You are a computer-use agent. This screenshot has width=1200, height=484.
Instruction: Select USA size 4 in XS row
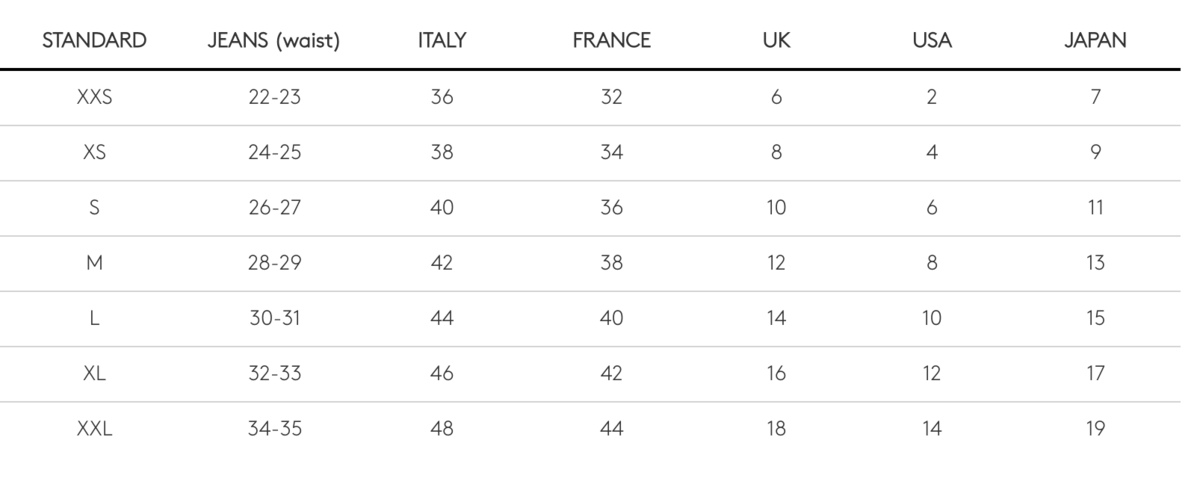[x=932, y=153]
